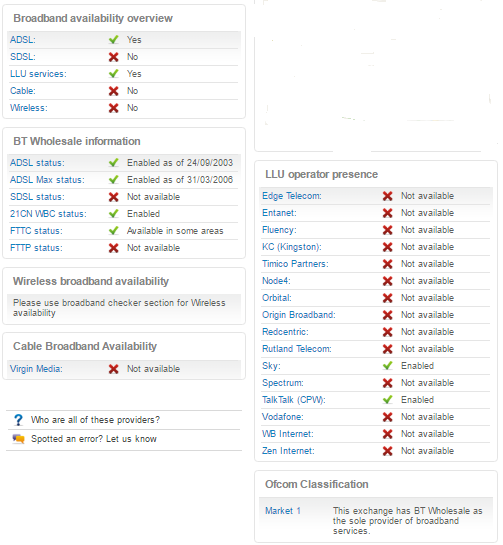Click the Edge Telecom operator link

pos(292,196)
